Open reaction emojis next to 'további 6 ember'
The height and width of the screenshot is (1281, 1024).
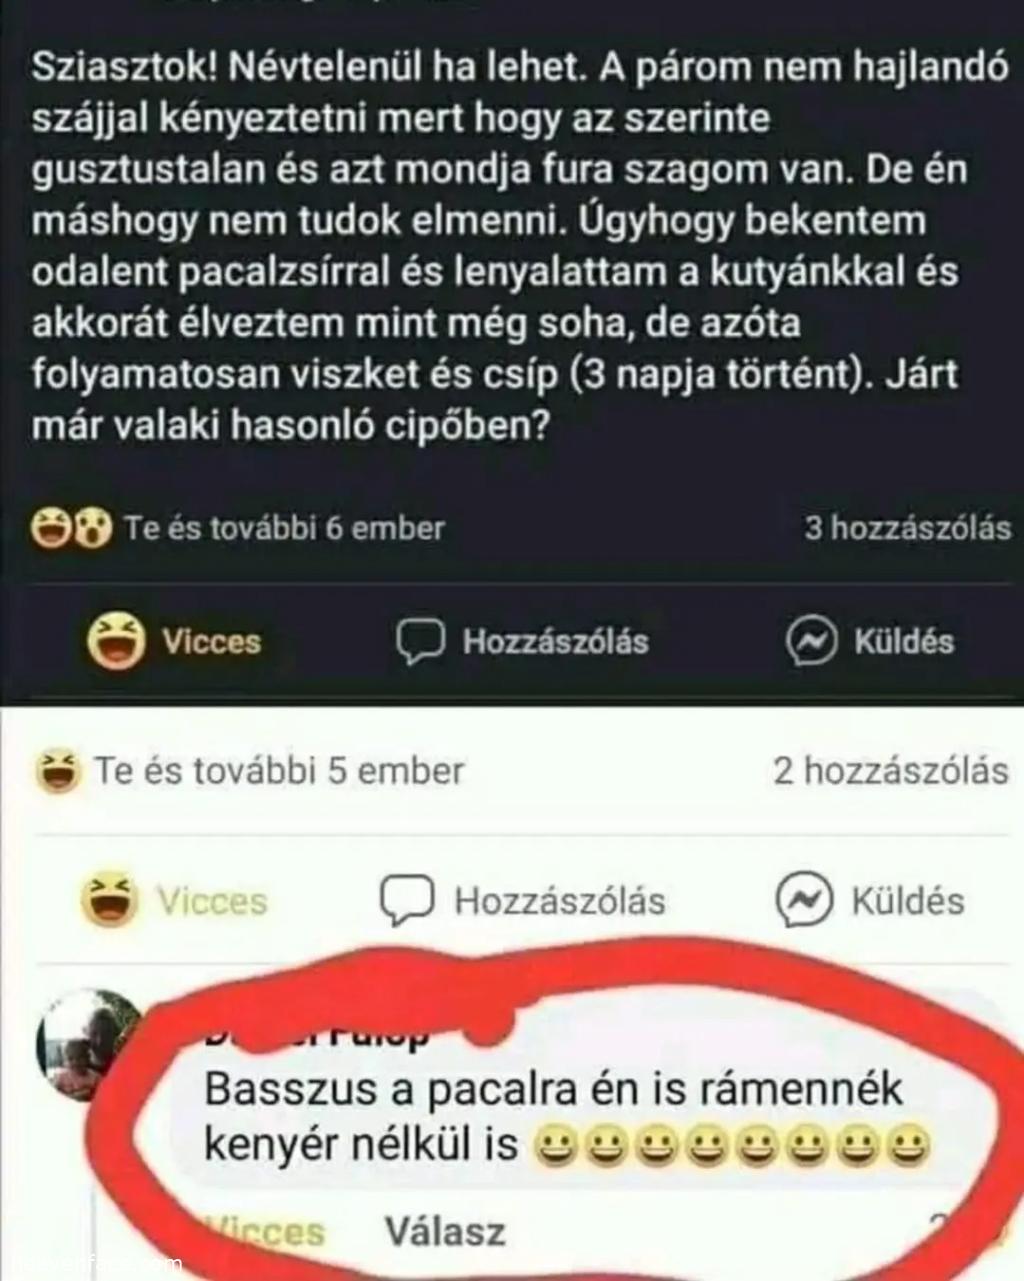click(71, 528)
